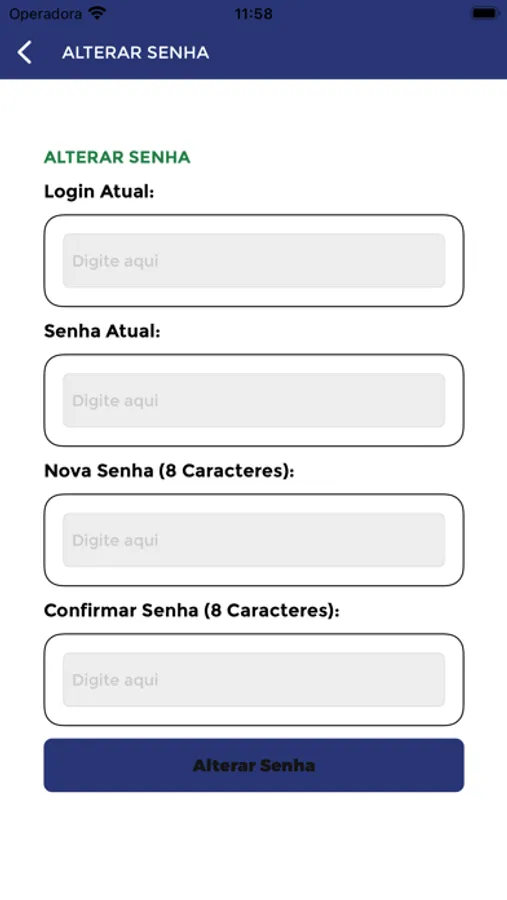Tap the green ALTERAR SENHA section heading
The image size is (507, 900).
117,157
